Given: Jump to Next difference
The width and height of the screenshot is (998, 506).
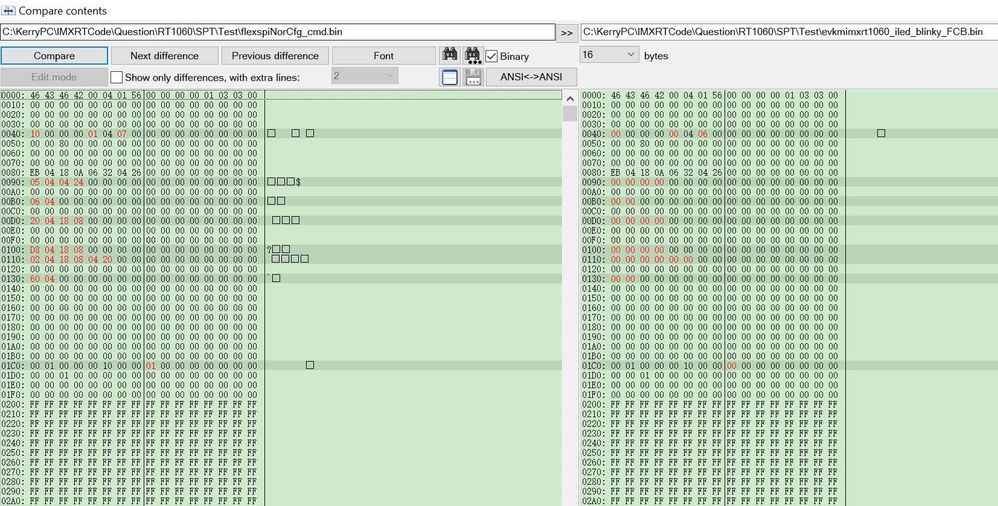Looking at the screenshot, I should (164, 55).
